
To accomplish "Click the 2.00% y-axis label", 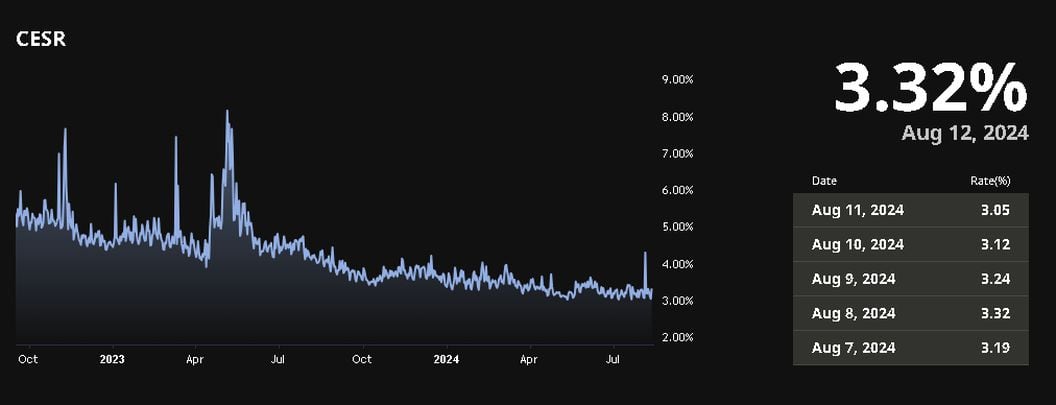I will pyautogui.click(x=678, y=337).
